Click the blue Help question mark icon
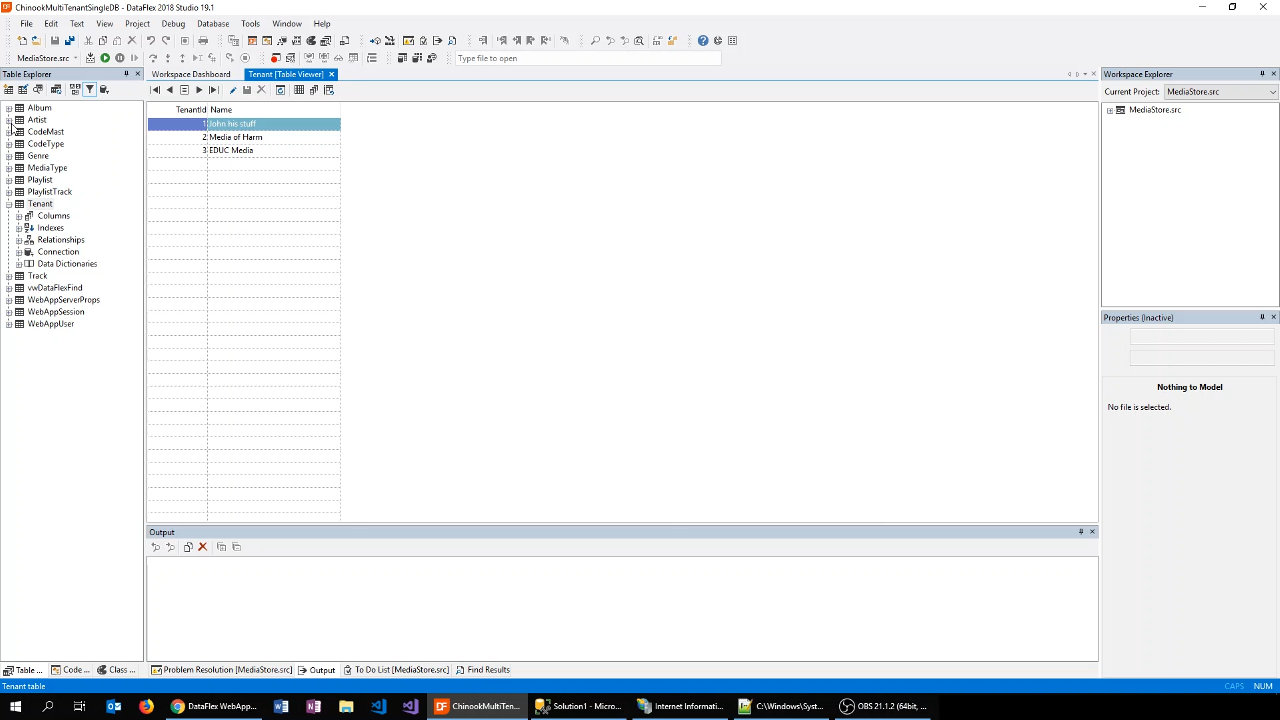This screenshot has height=720, width=1280. click(703, 41)
